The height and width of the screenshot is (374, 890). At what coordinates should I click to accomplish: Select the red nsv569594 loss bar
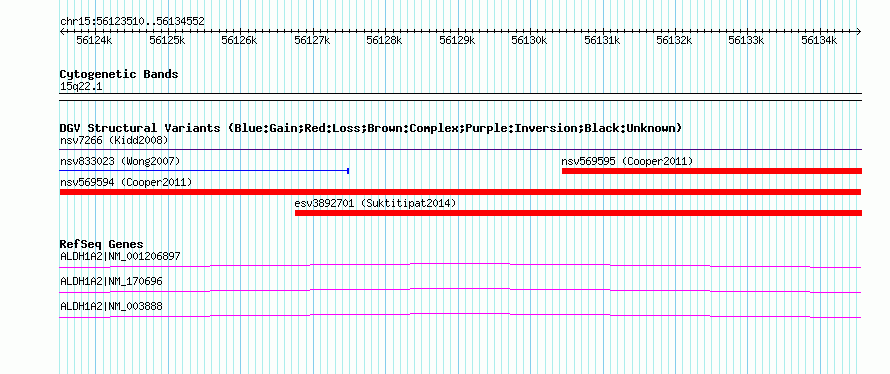(460, 192)
